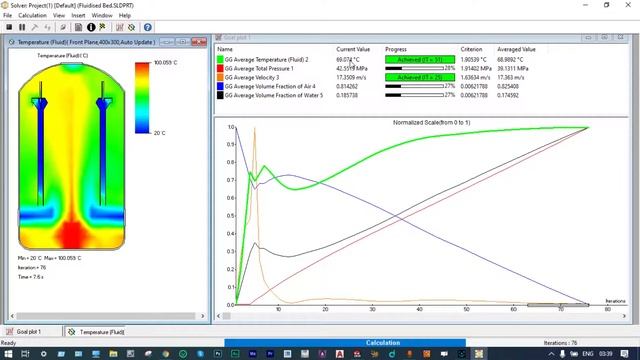
Task: Click black swatch of Volume Fraction of Water
Action: pos(220,96)
